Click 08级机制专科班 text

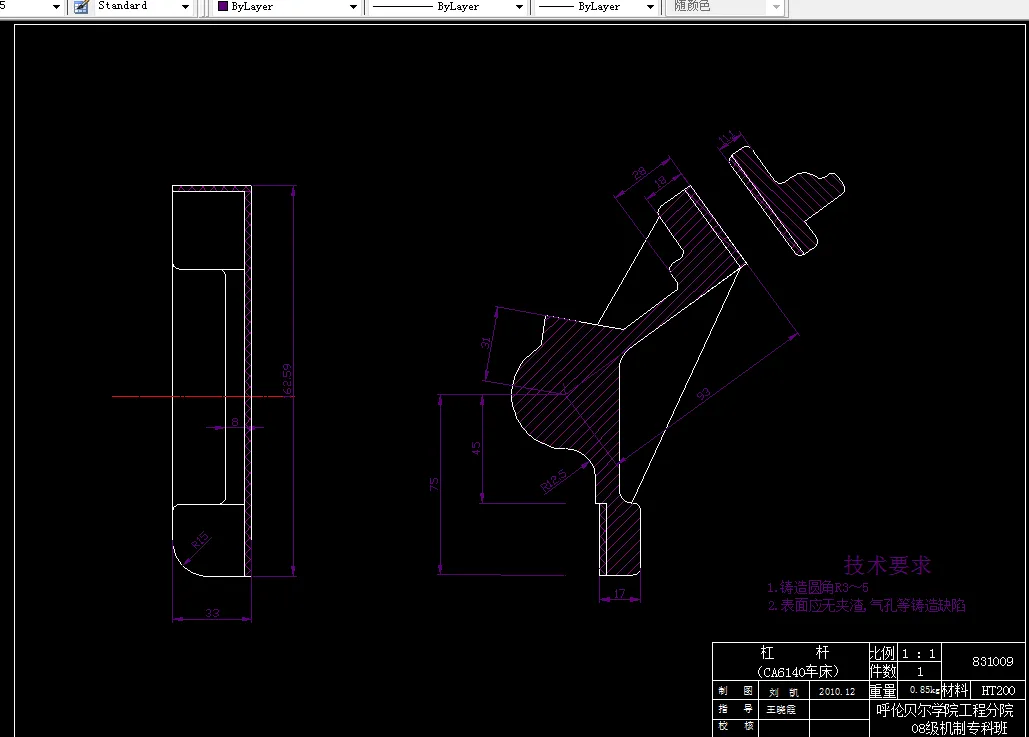coord(959,728)
